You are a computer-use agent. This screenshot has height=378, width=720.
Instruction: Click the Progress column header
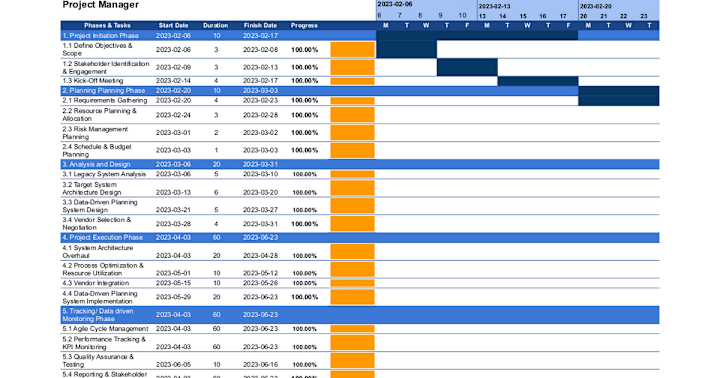(304, 26)
